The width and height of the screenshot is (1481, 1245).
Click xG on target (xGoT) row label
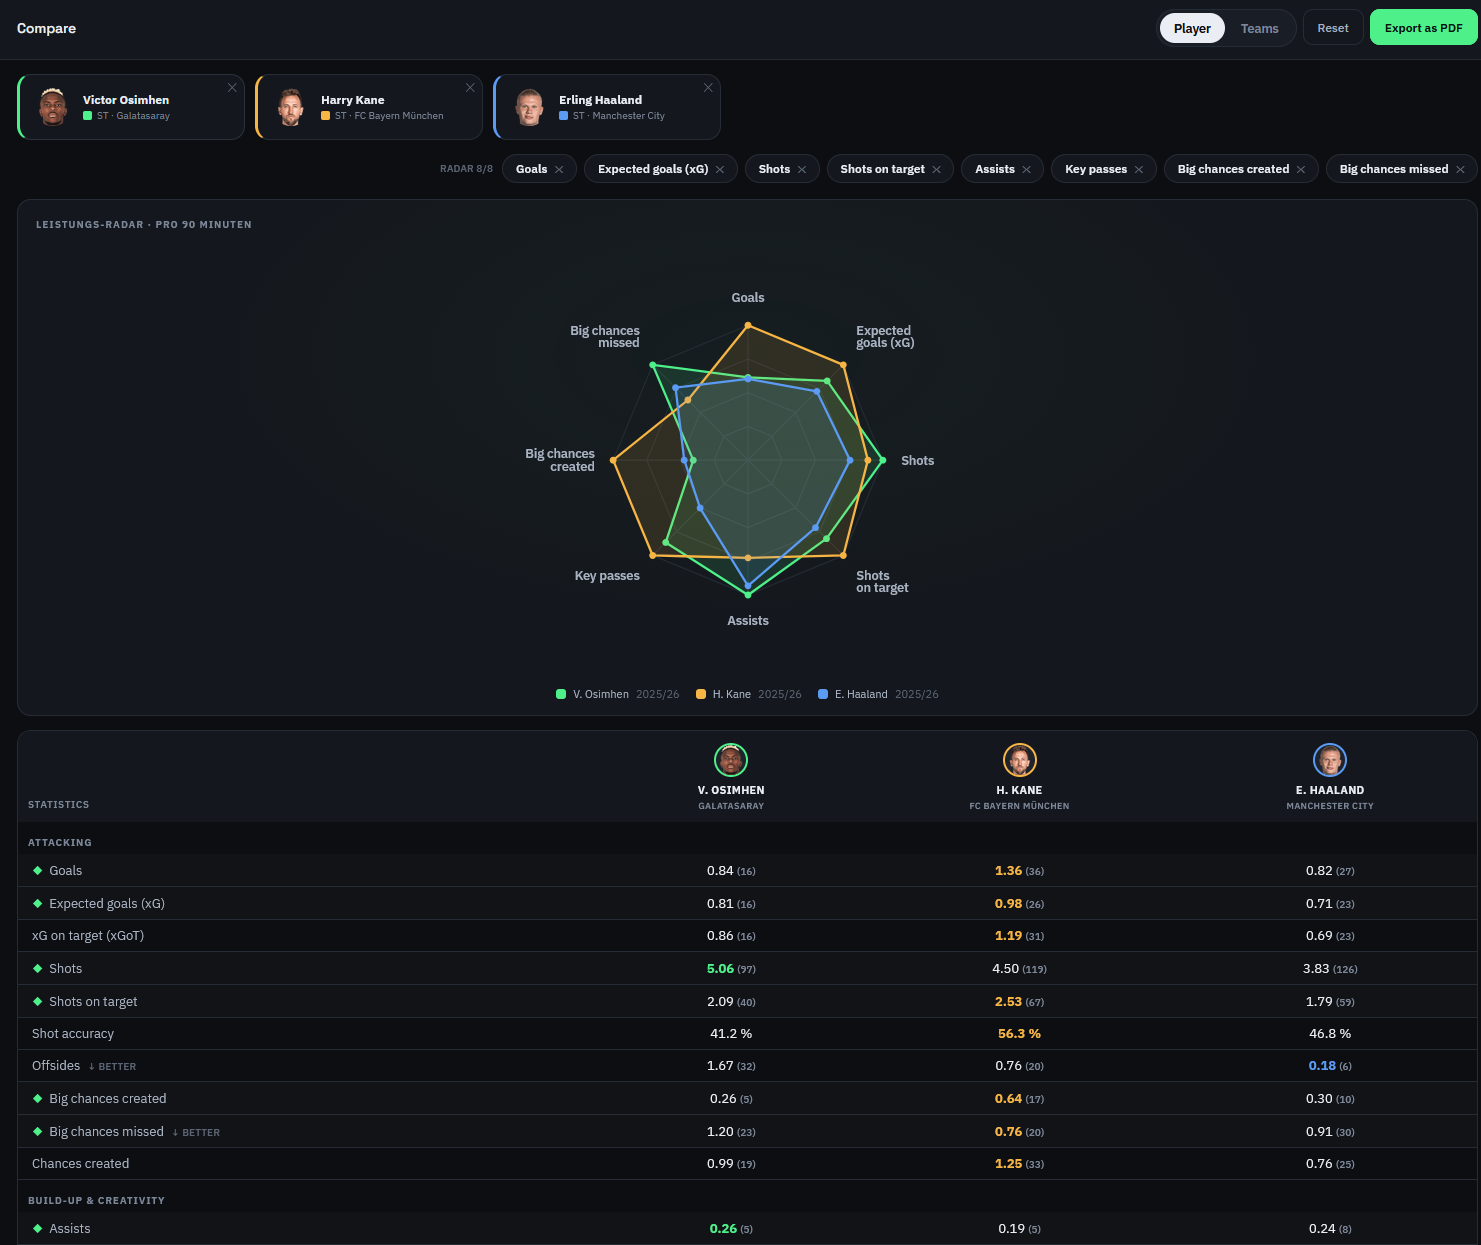pos(88,936)
